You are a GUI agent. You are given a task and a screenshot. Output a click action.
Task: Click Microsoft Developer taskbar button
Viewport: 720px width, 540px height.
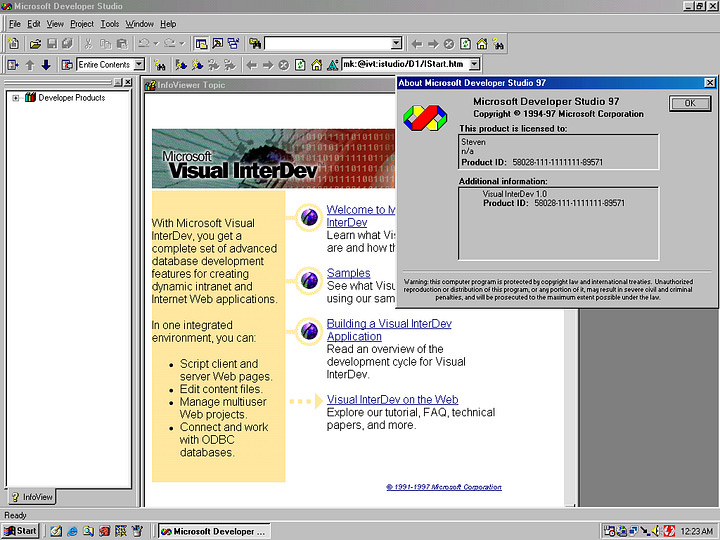(x=214, y=531)
